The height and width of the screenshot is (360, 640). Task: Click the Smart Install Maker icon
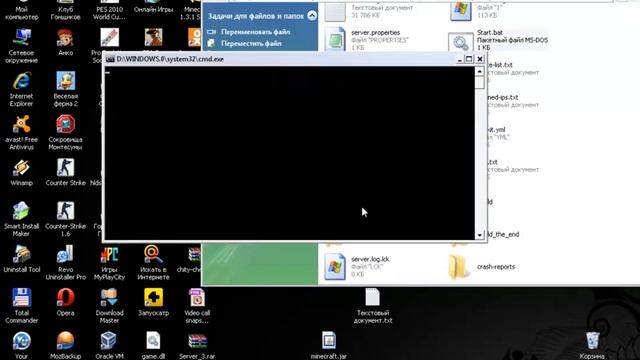pos(21,211)
